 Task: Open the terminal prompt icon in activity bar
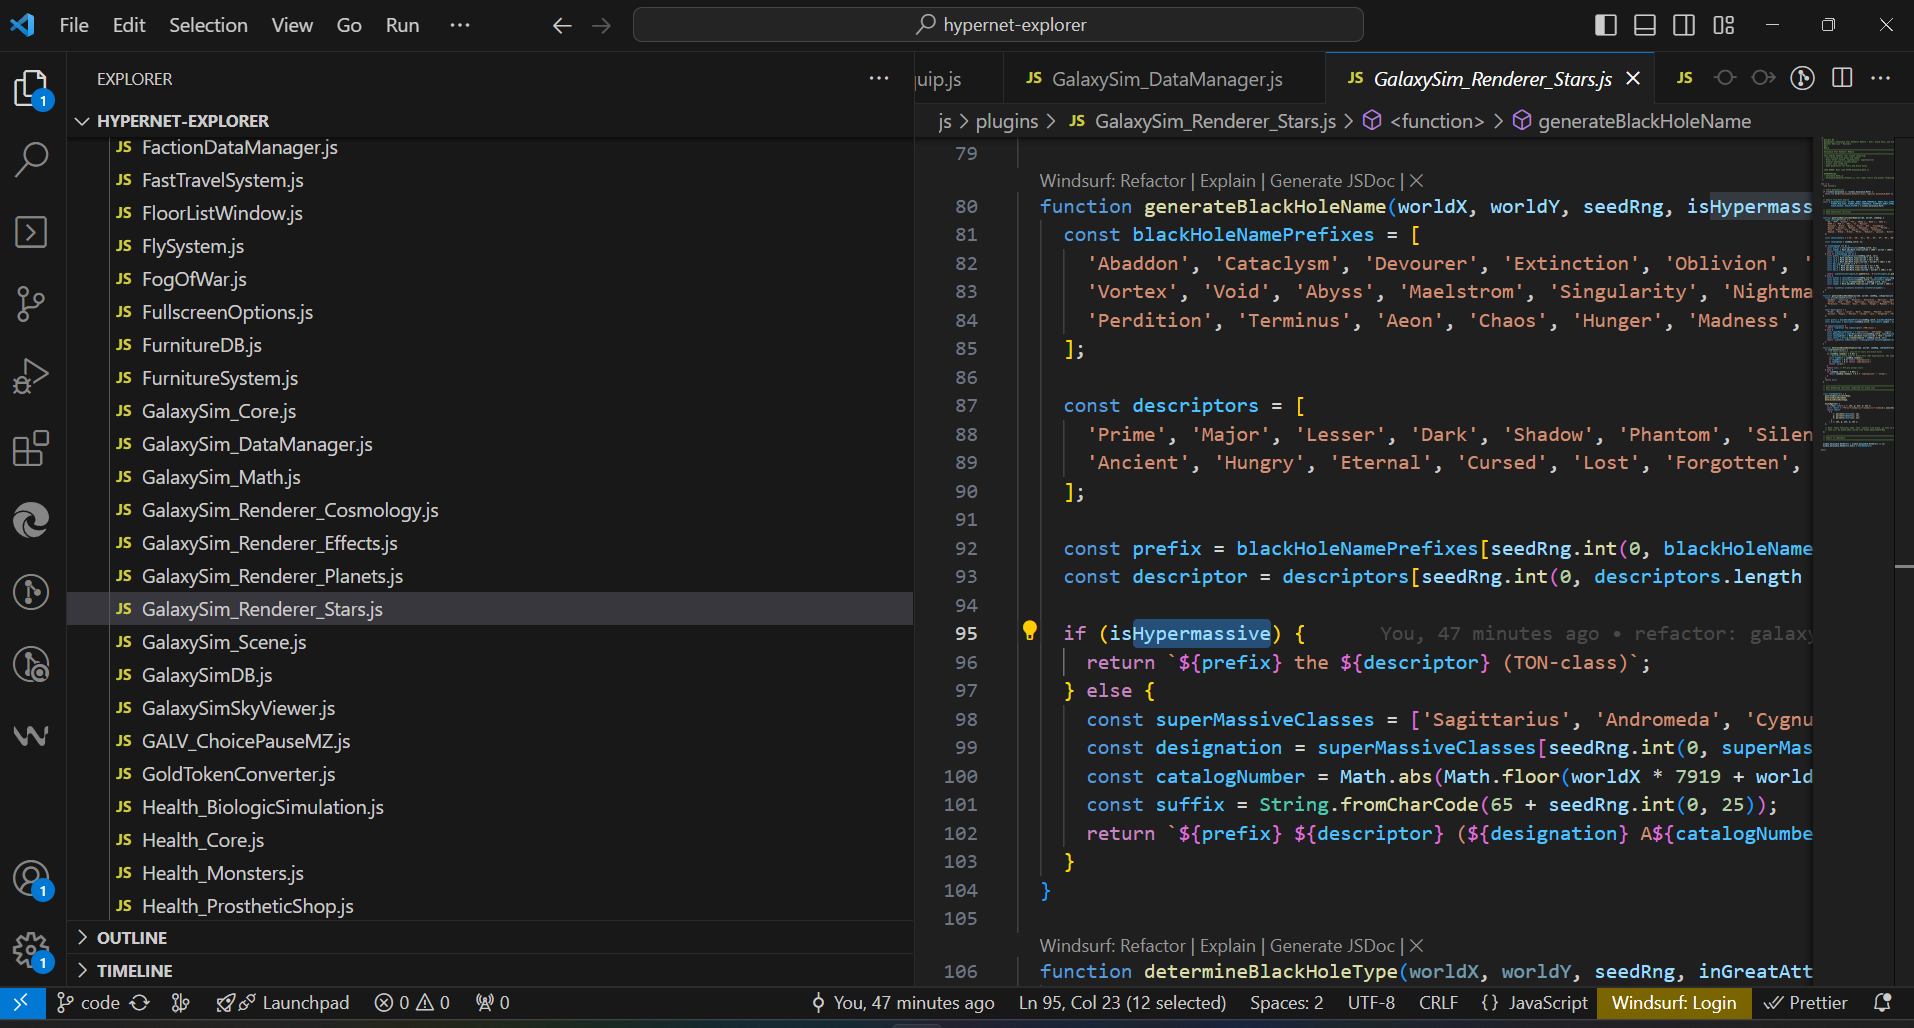pos(32,232)
